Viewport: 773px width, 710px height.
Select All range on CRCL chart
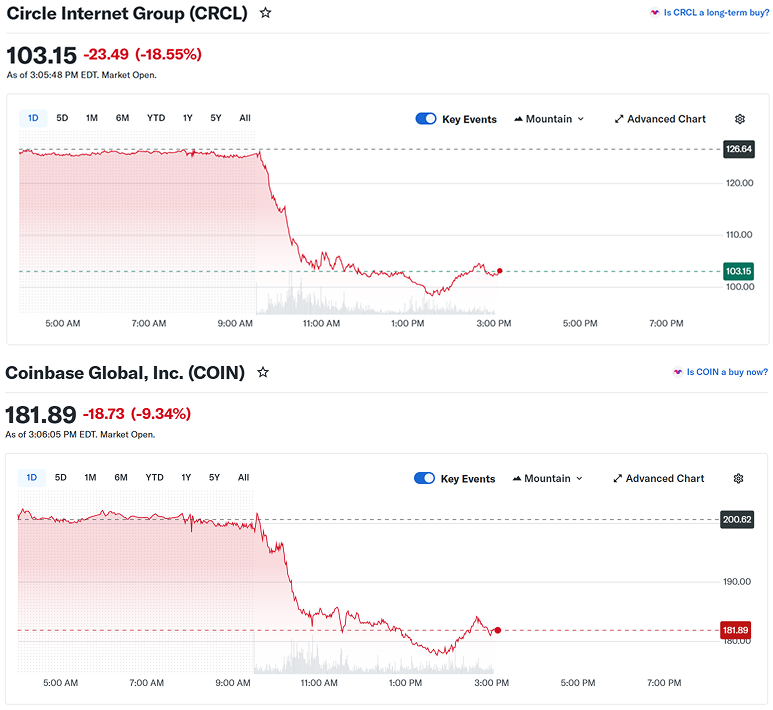pos(245,118)
